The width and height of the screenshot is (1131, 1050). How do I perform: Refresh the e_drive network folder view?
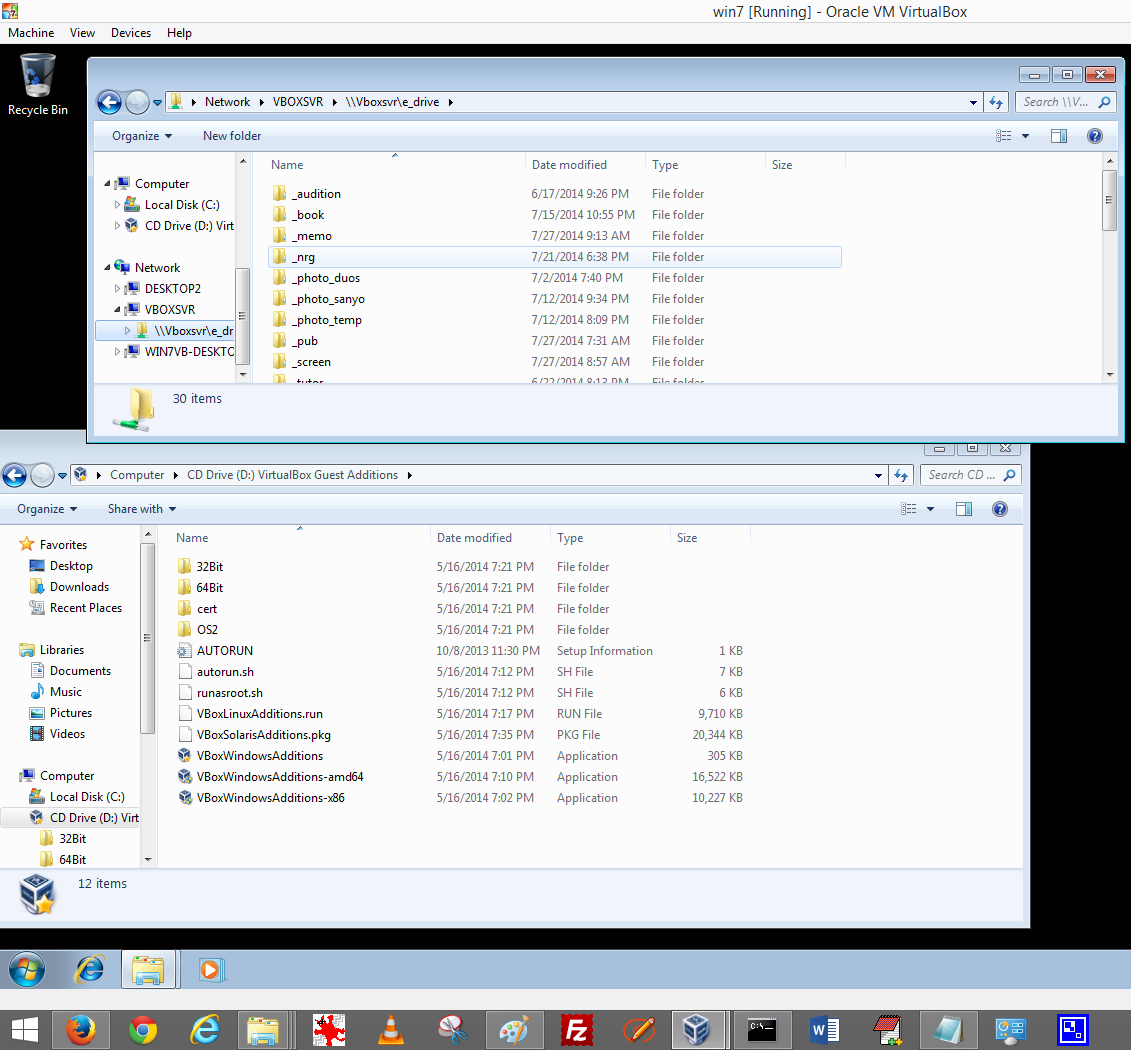(x=996, y=102)
